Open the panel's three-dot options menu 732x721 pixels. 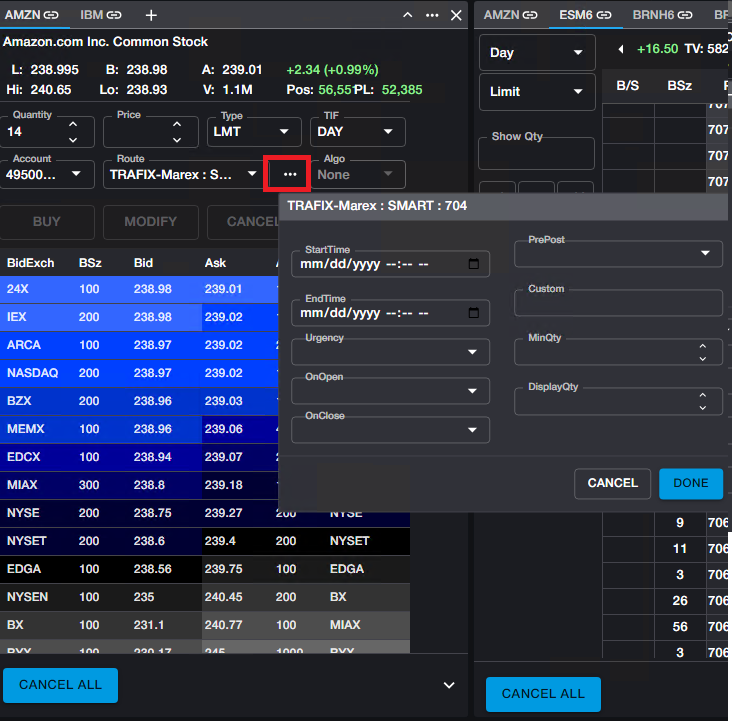[432, 15]
